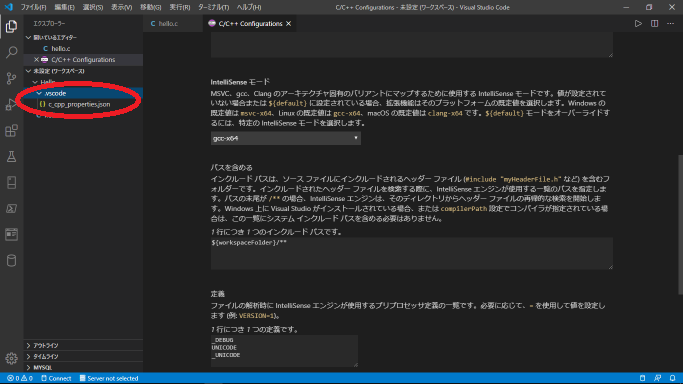Click the PowerShell icon in activity bar
683x384 pixels.
point(11,209)
